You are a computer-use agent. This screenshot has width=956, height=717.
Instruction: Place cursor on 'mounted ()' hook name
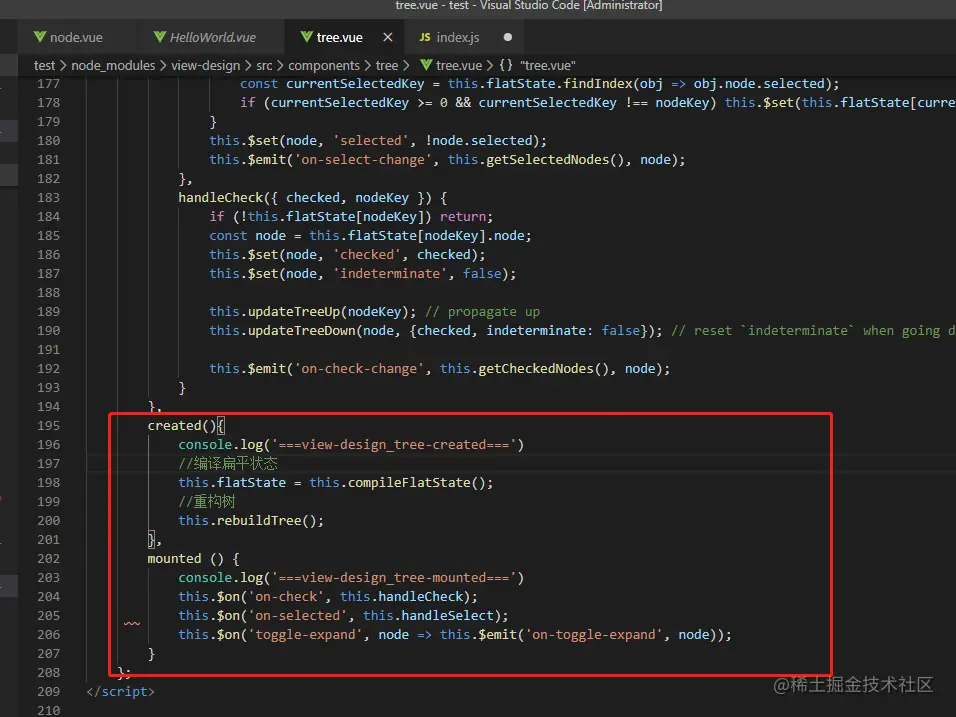click(x=186, y=558)
